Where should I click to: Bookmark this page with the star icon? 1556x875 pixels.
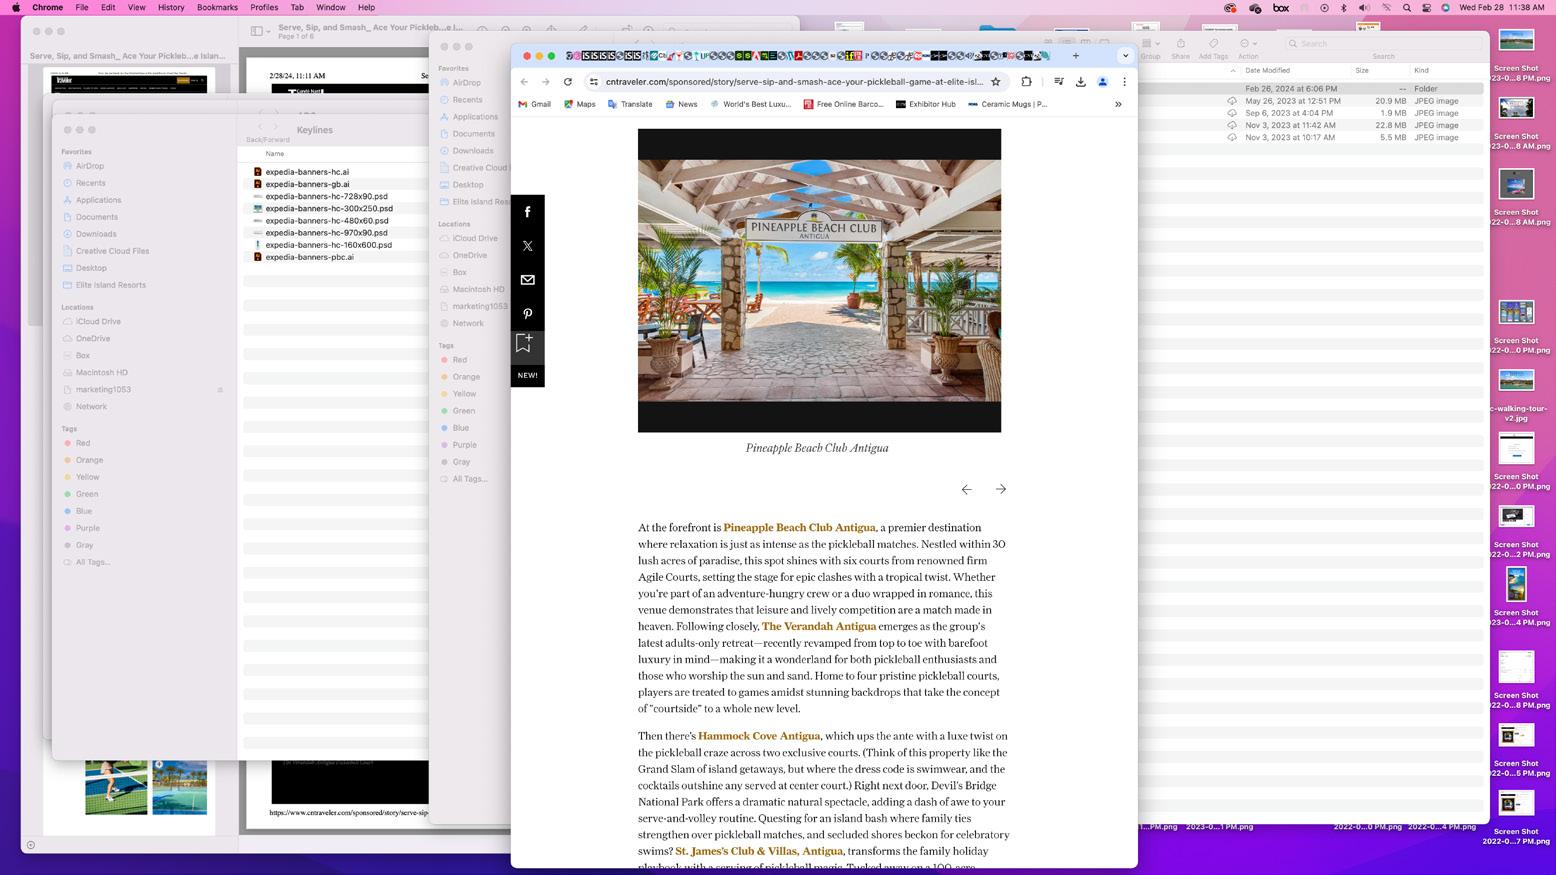pyautogui.click(x=996, y=82)
